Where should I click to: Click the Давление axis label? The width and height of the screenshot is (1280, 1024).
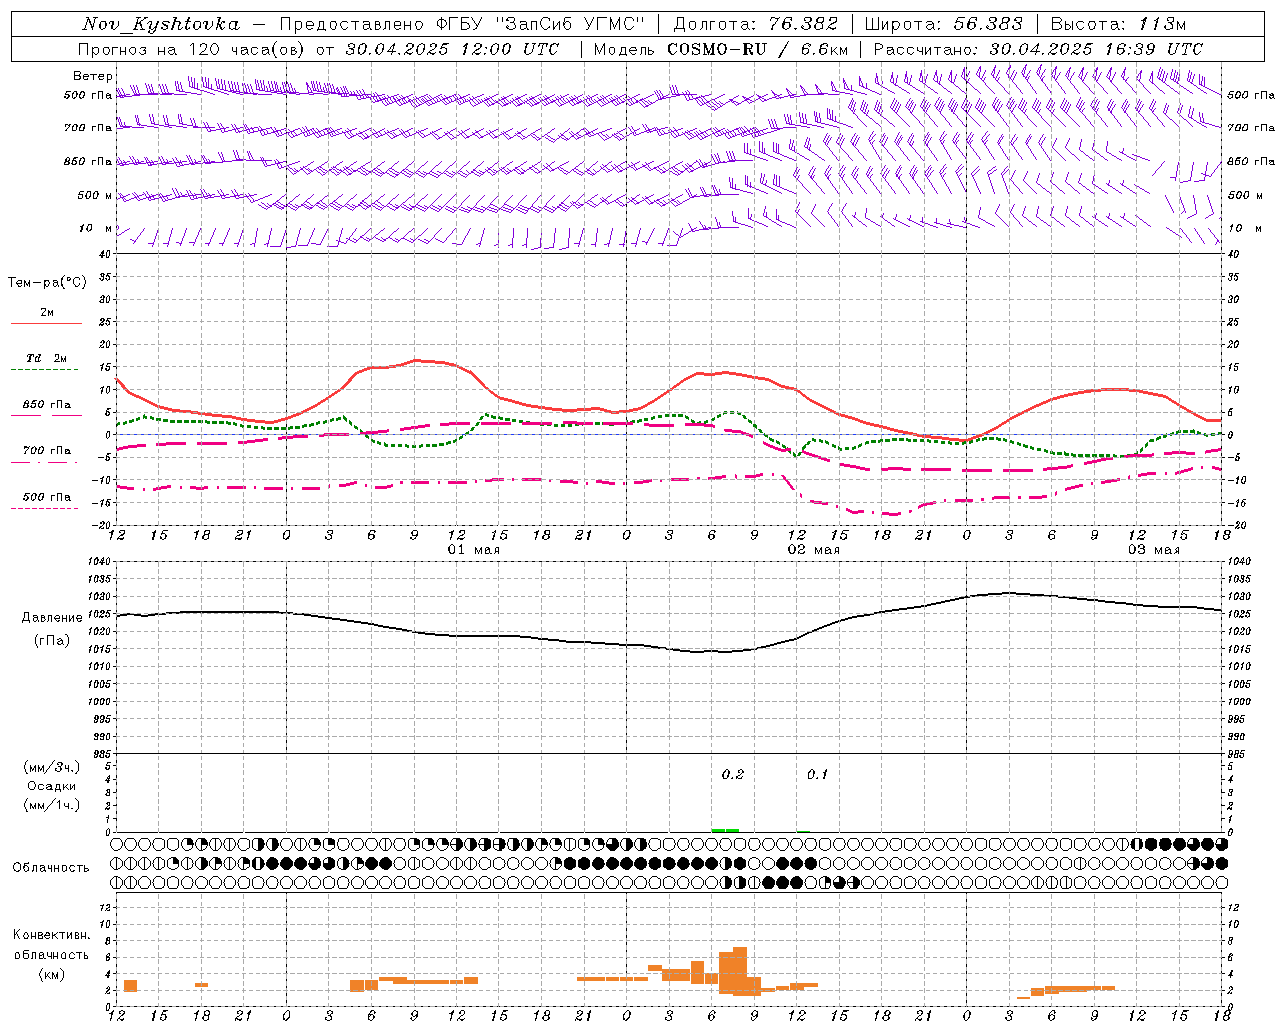pos(52,618)
